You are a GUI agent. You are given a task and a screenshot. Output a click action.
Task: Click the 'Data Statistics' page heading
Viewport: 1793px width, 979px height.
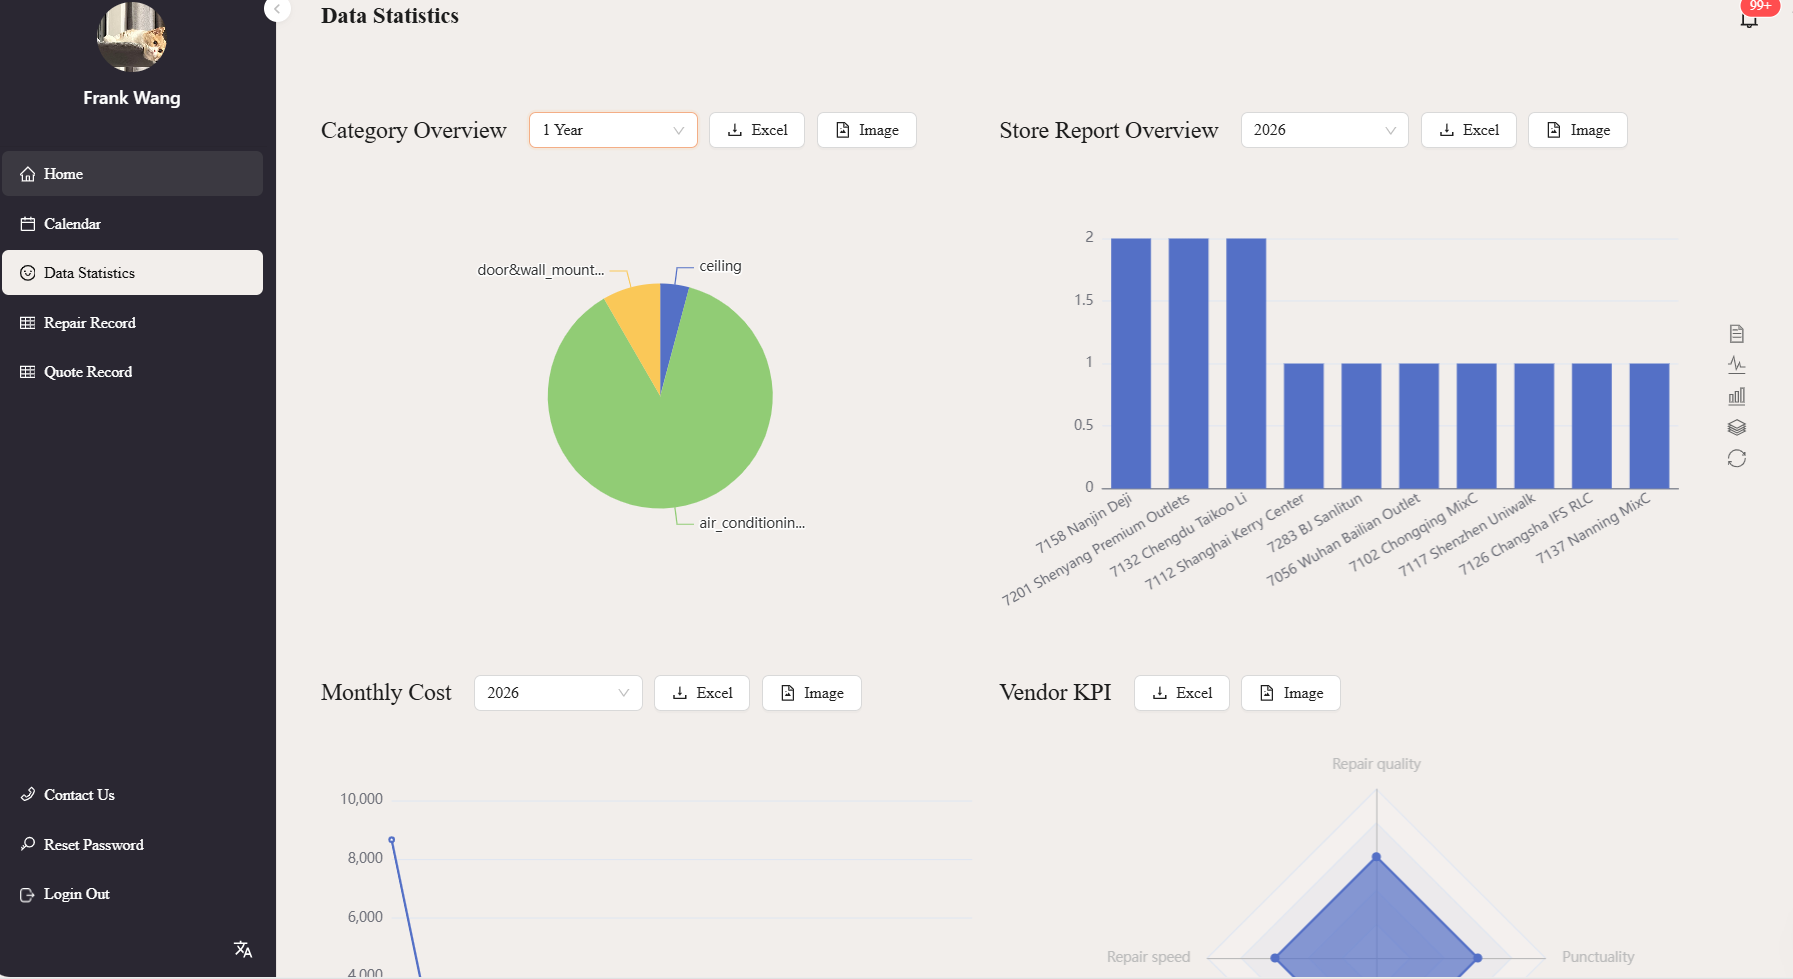[x=390, y=16]
